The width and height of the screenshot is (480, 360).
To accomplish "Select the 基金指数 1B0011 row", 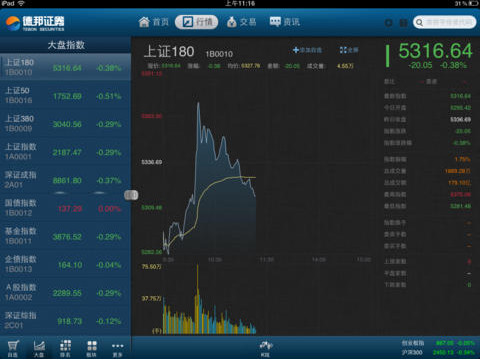I will tap(65, 236).
